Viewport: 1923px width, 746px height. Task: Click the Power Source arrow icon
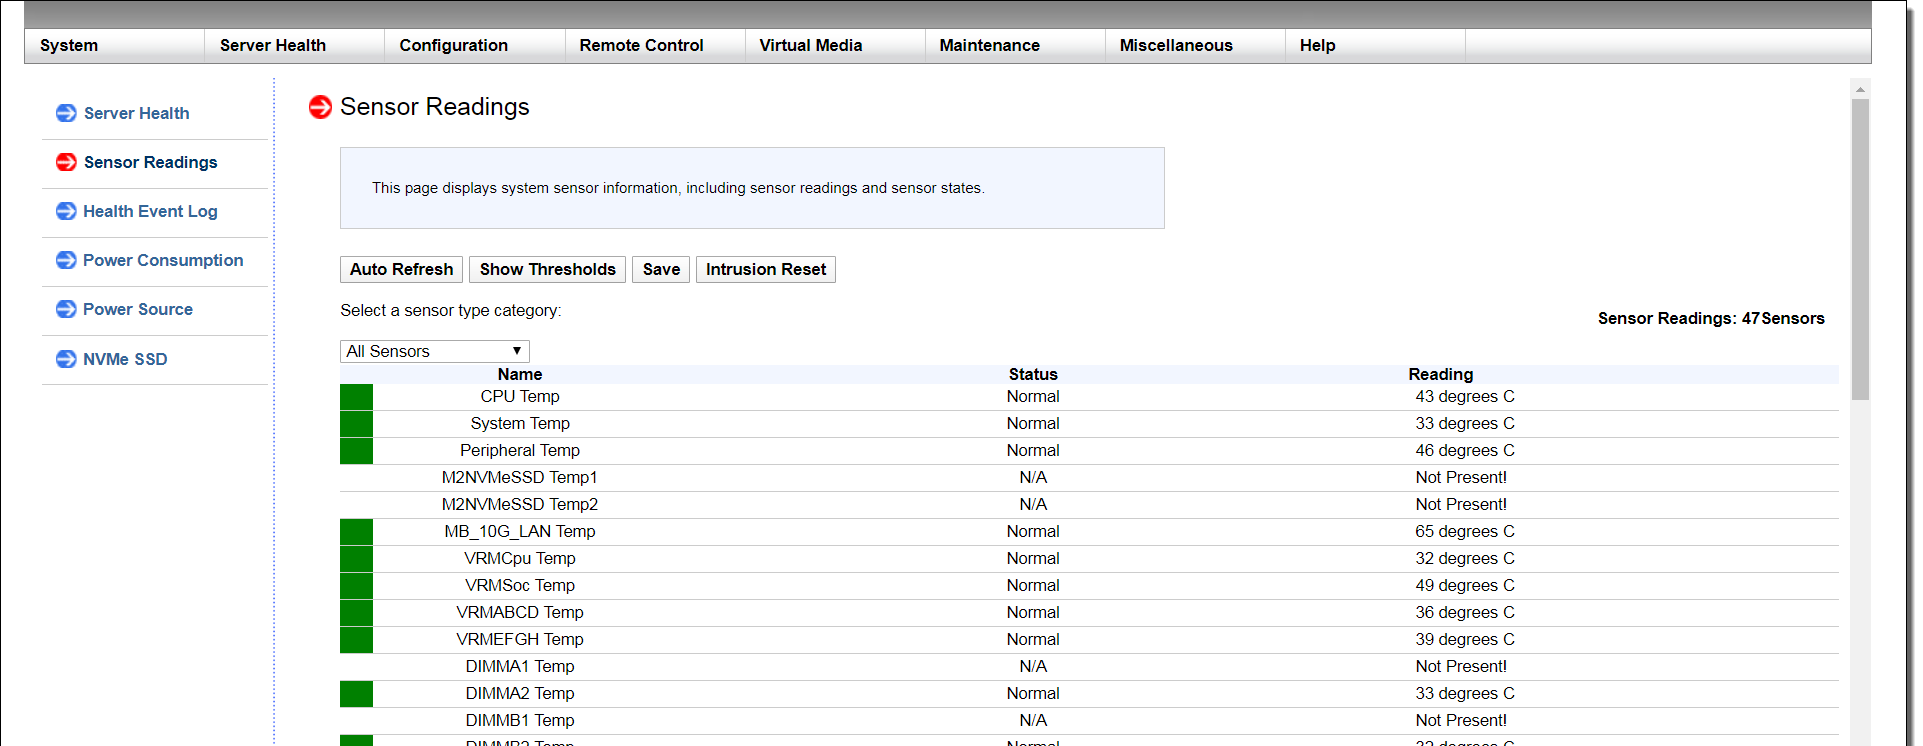(x=66, y=309)
